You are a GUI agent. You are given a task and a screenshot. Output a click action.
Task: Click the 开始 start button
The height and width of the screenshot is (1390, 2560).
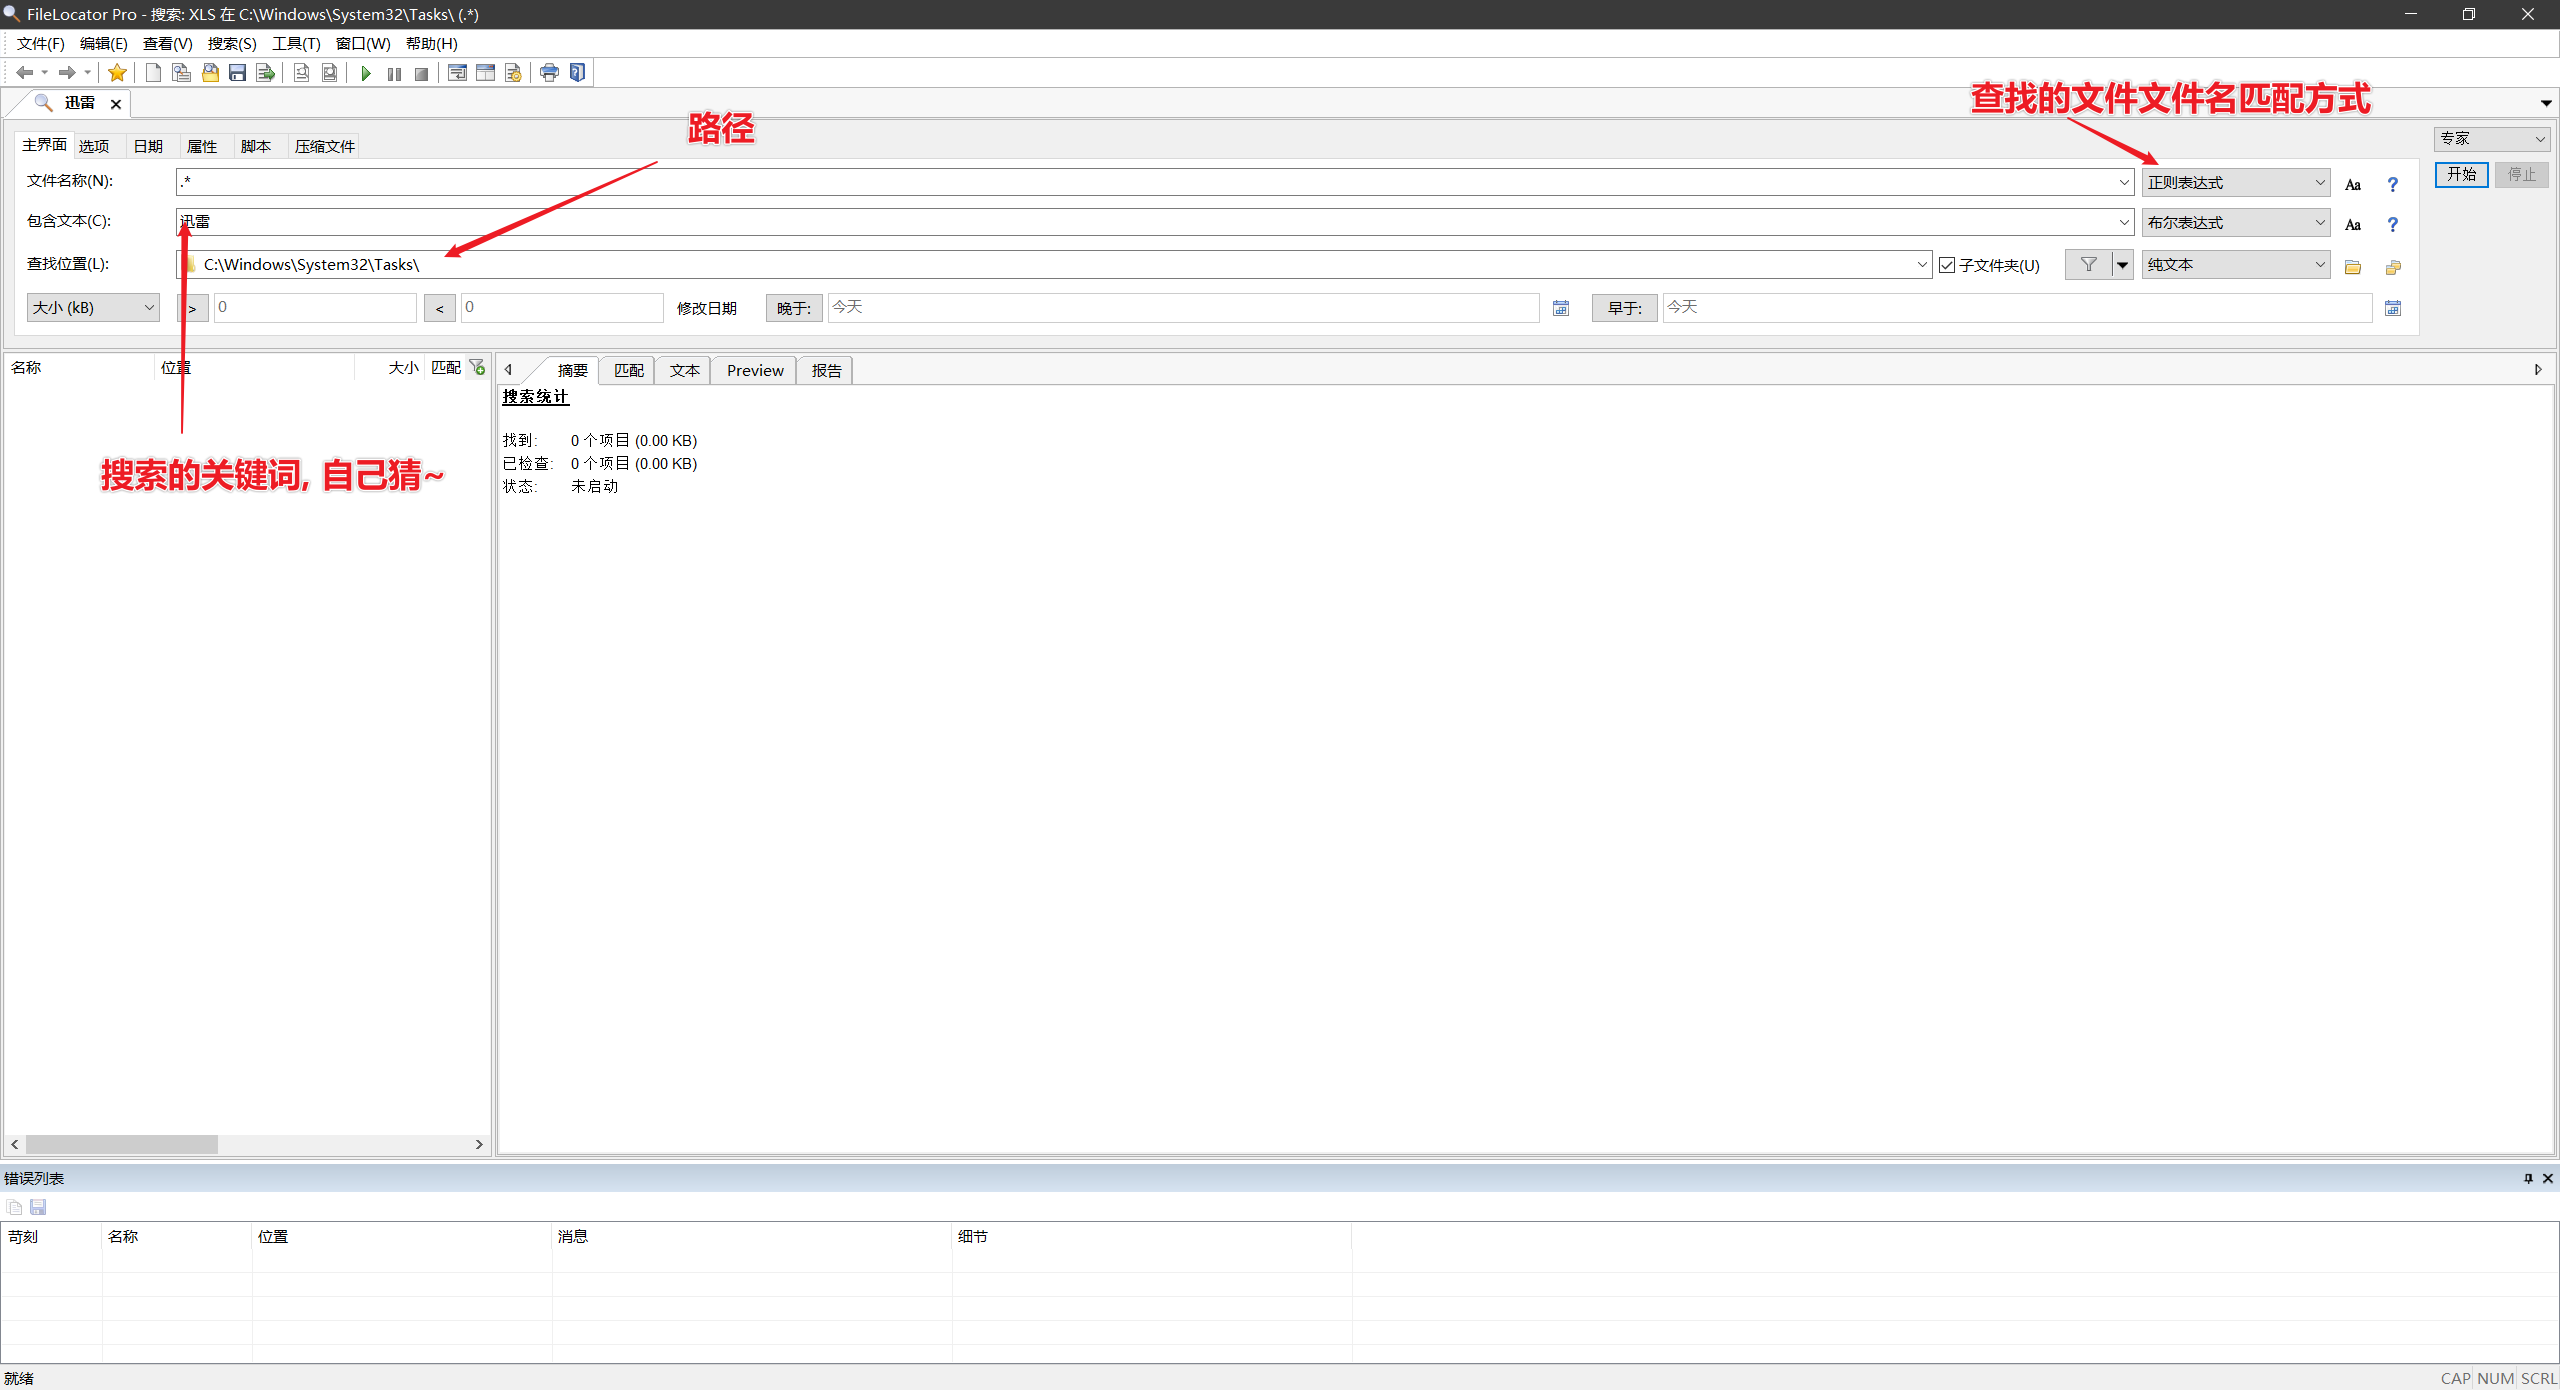(x=2461, y=174)
